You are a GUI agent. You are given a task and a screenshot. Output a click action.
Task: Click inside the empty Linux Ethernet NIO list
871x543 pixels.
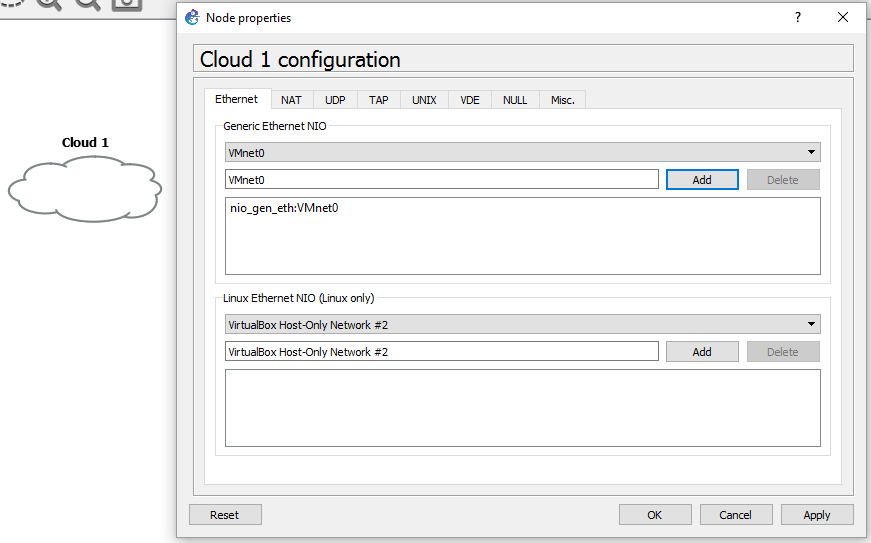click(x=523, y=408)
